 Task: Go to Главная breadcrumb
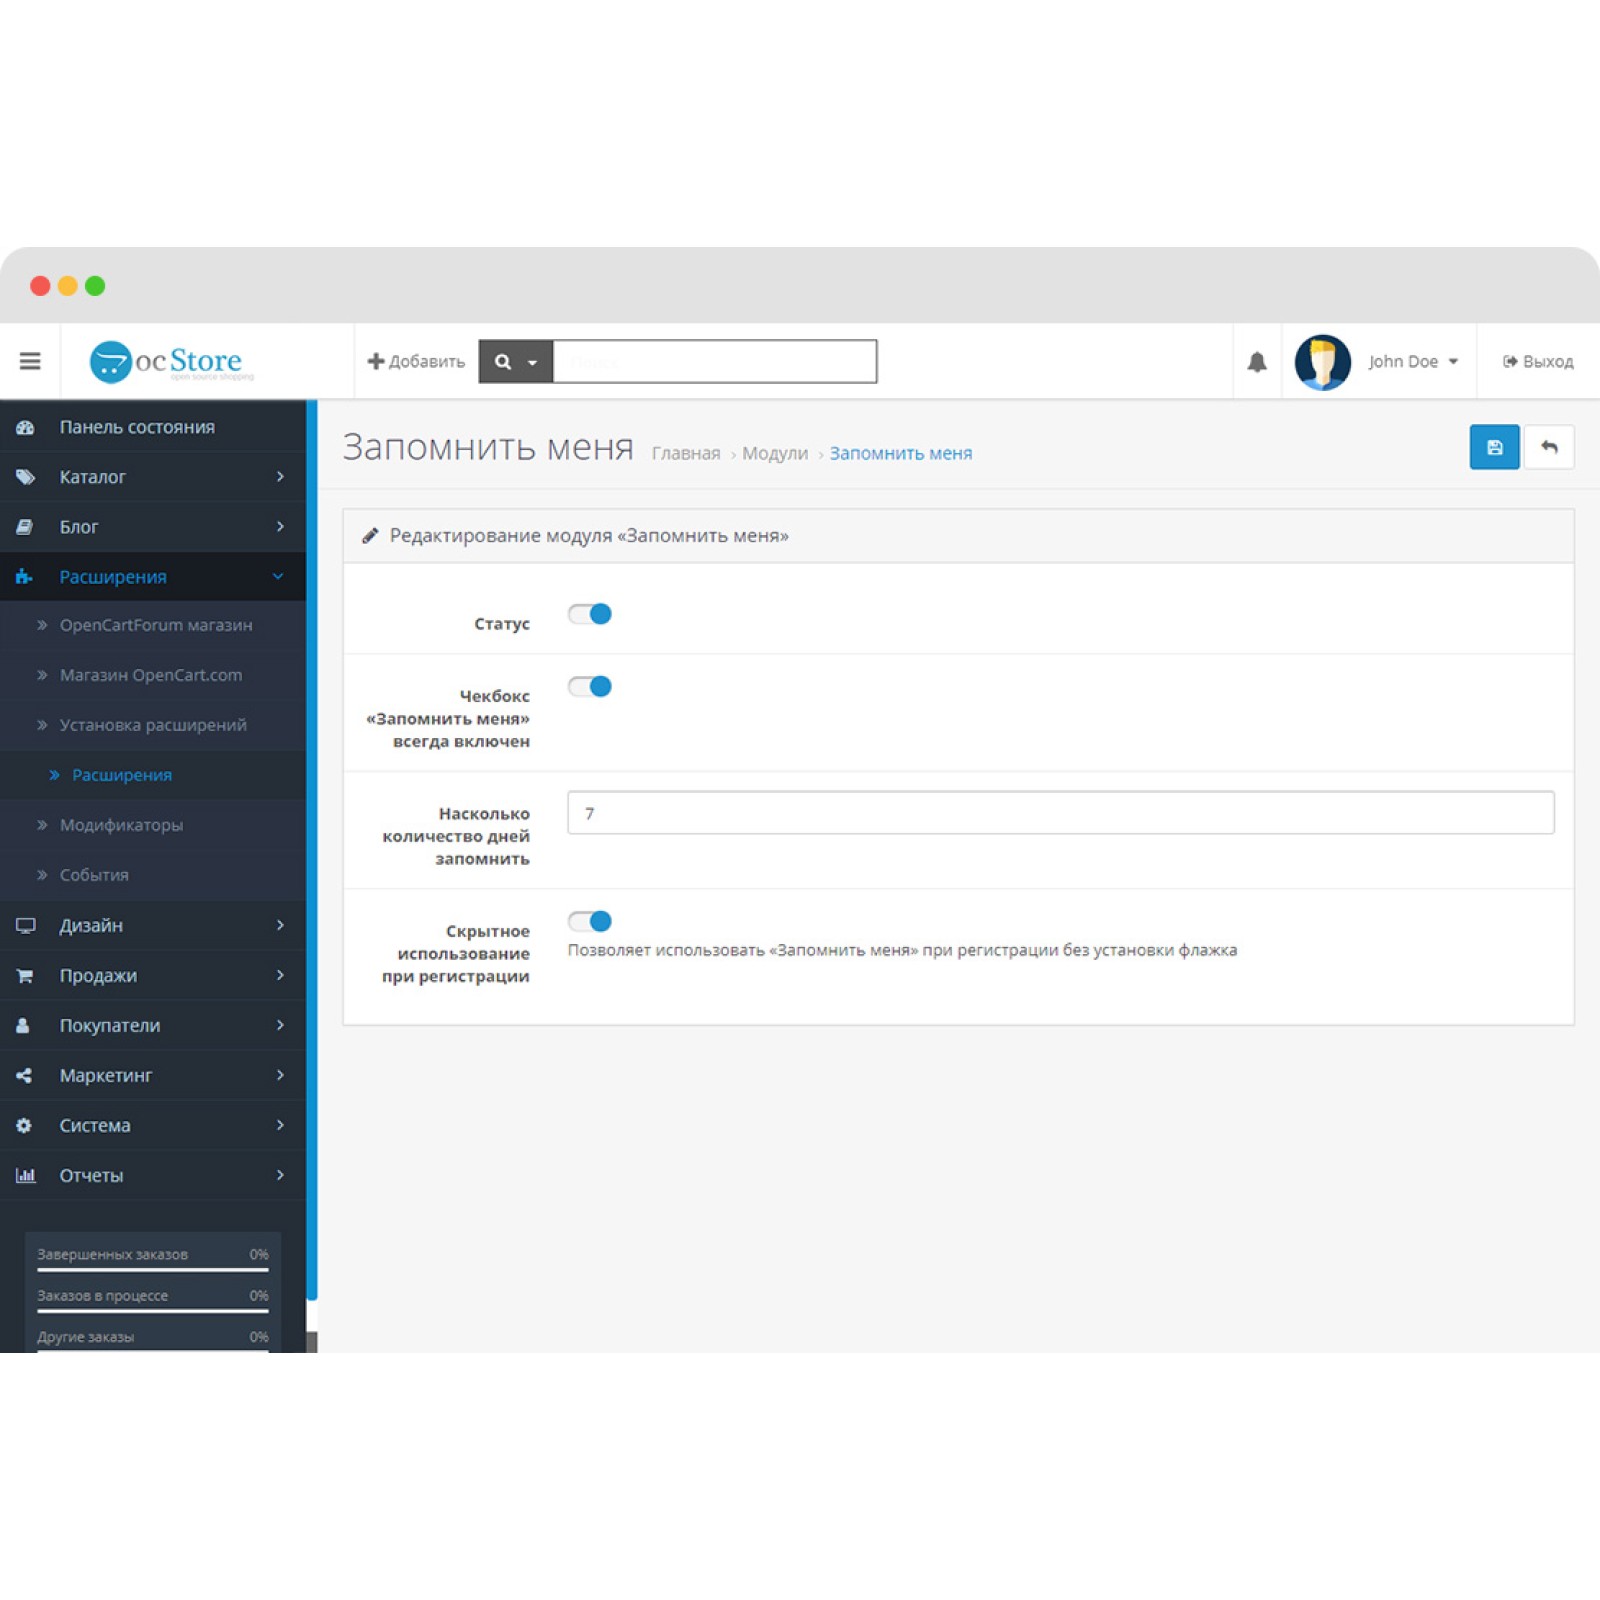686,453
